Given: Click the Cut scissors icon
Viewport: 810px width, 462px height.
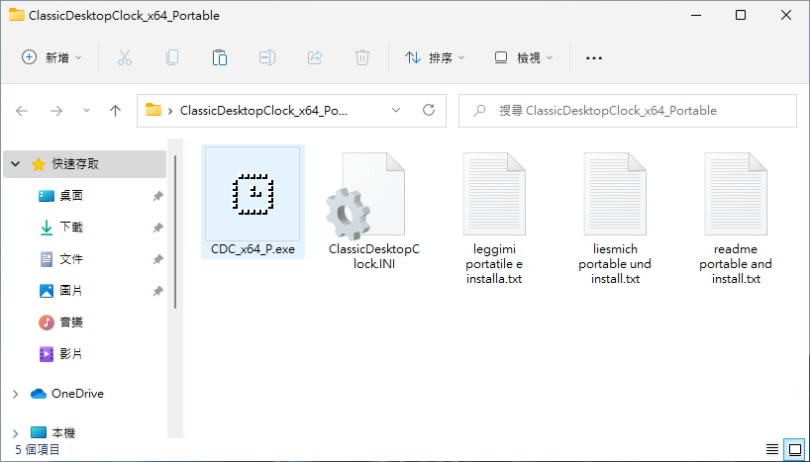Looking at the screenshot, I should [124, 57].
